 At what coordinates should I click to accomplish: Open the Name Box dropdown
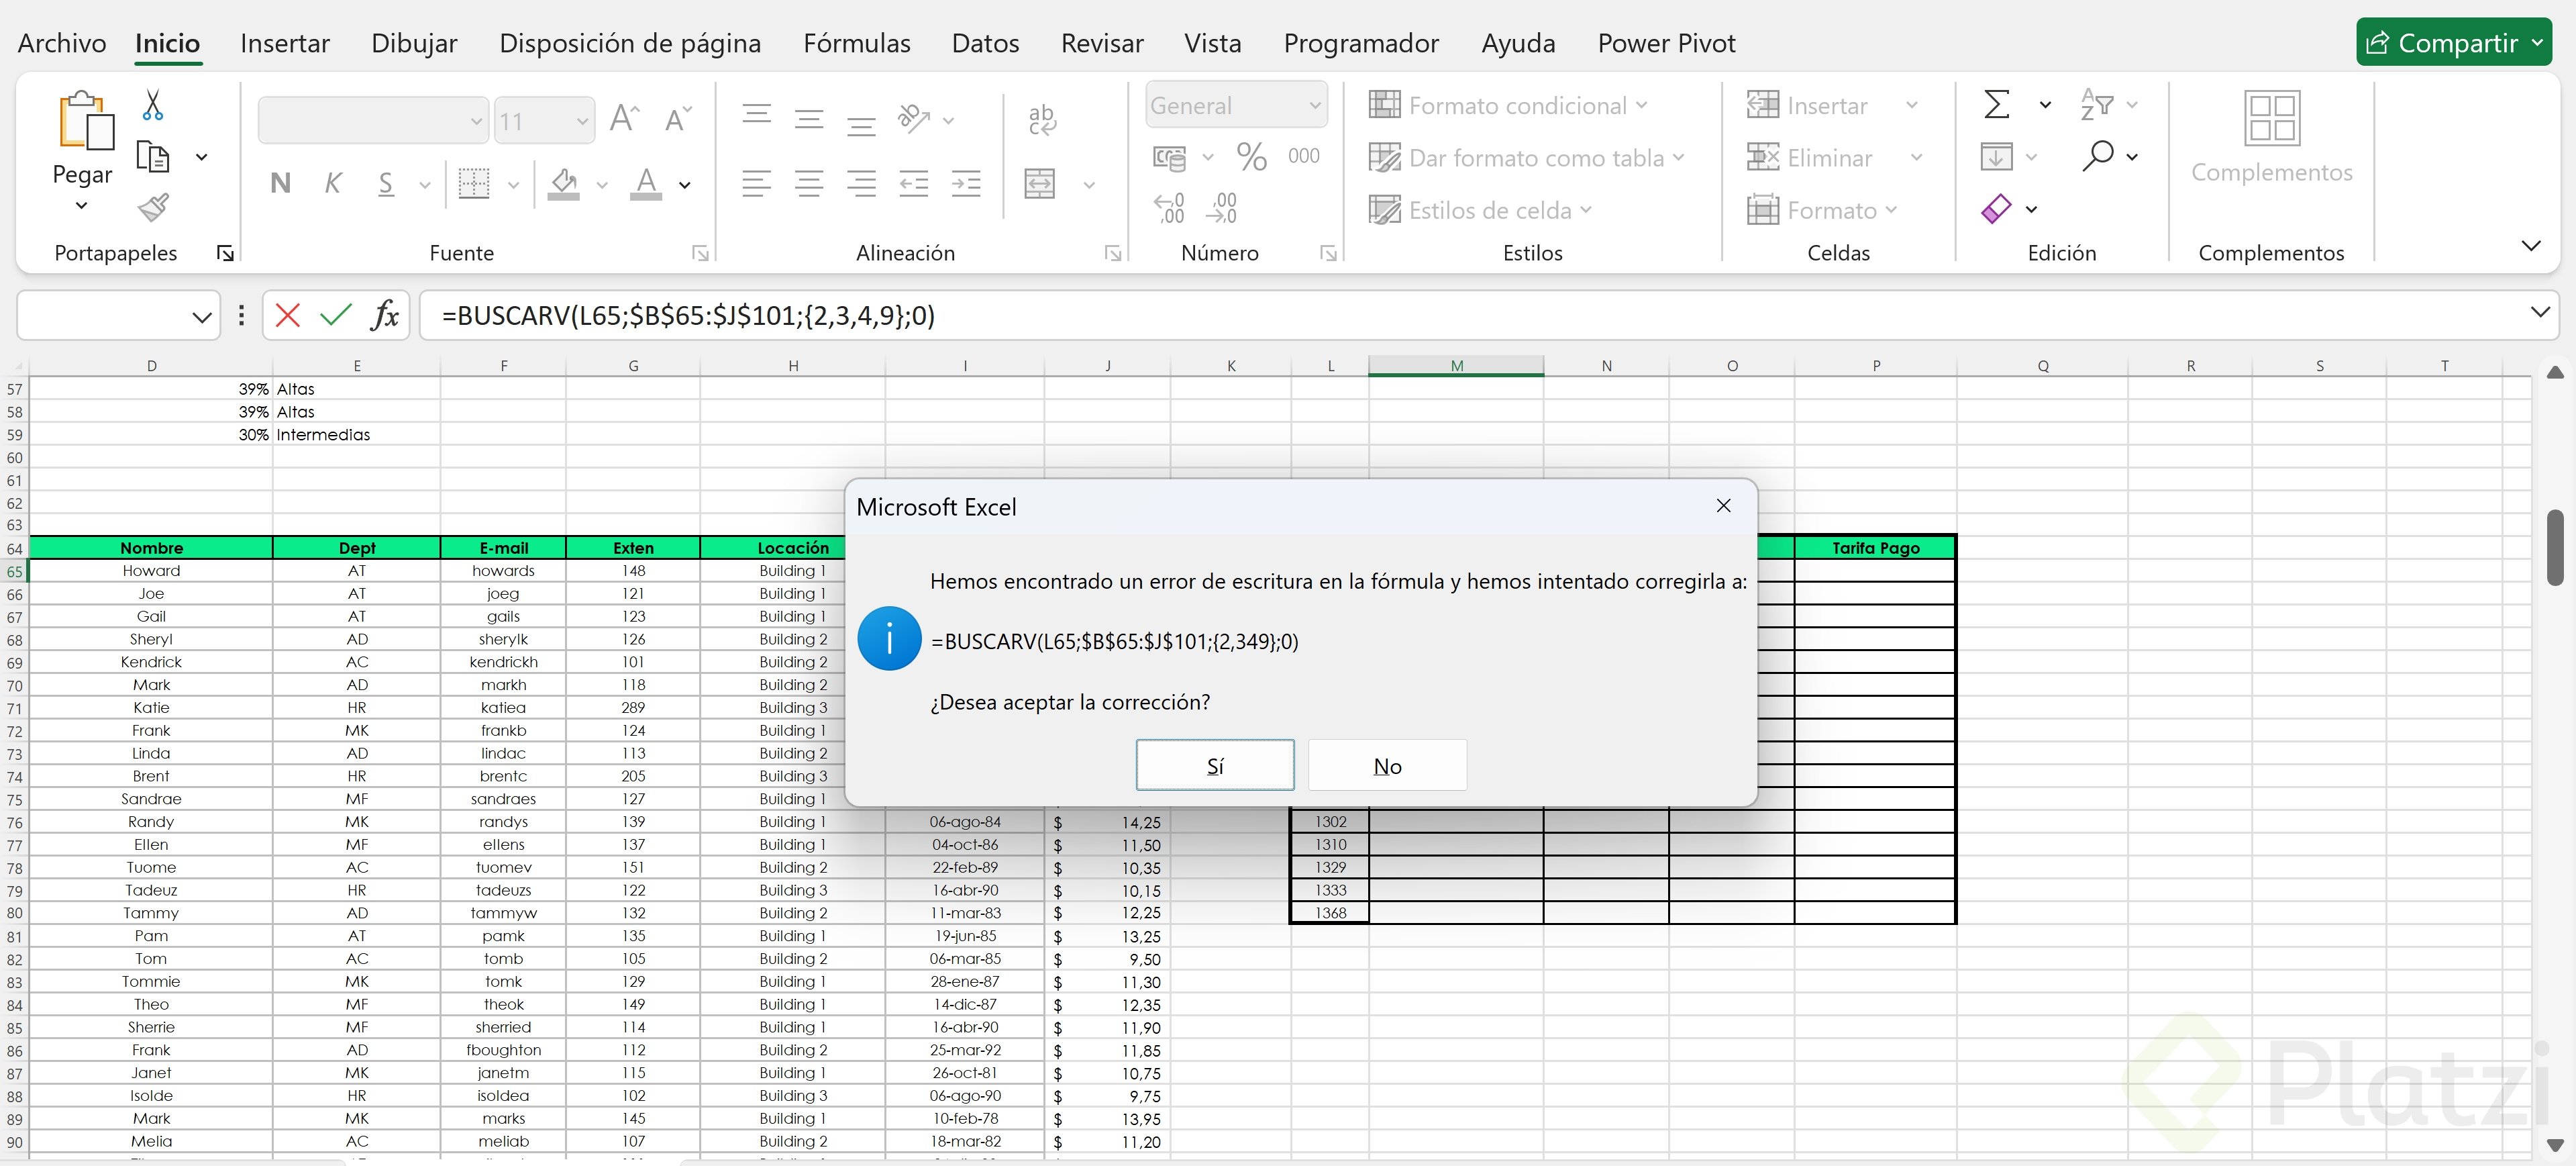click(202, 317)
